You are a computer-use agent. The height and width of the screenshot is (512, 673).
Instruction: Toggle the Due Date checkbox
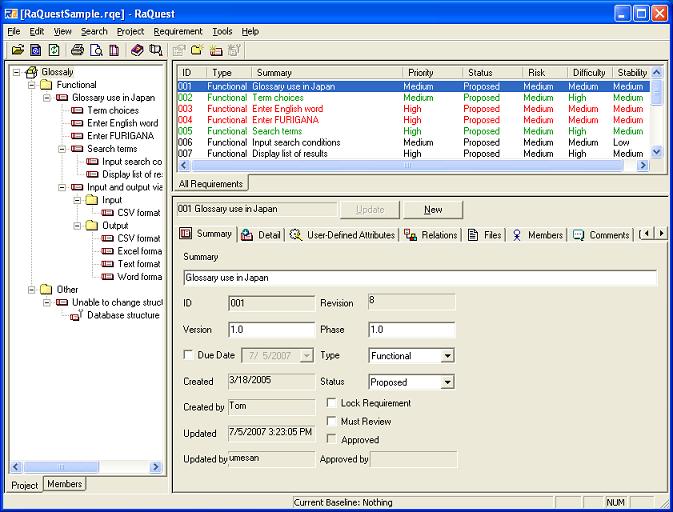188,354
